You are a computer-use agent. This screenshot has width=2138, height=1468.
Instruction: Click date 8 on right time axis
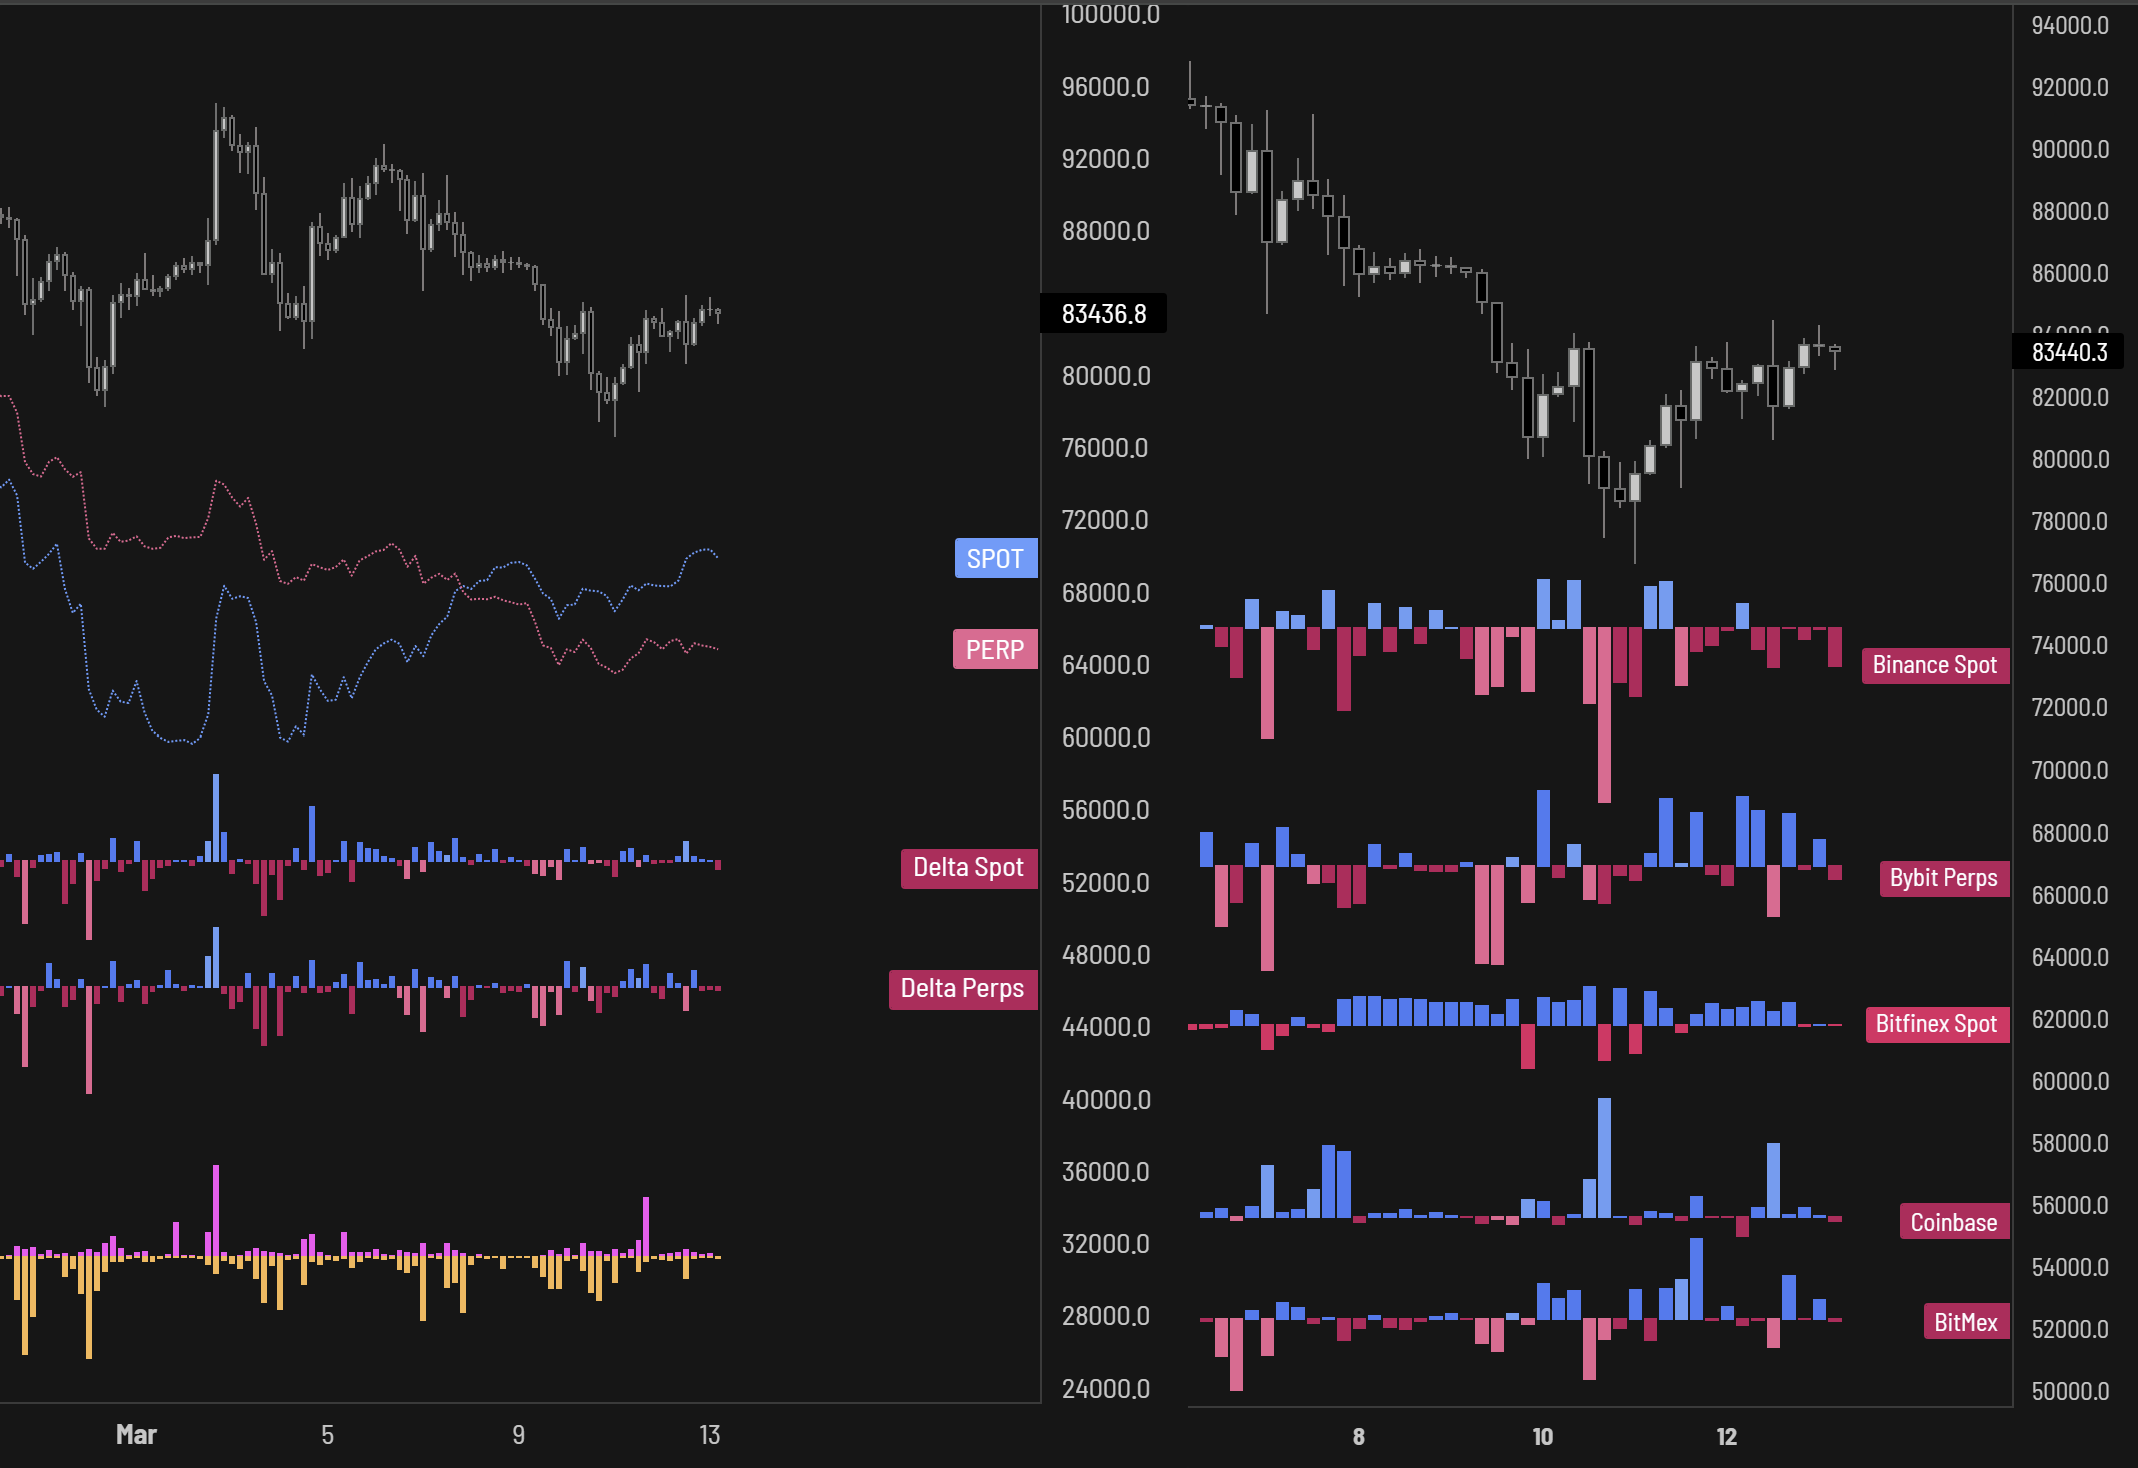click(1358, 1437)
